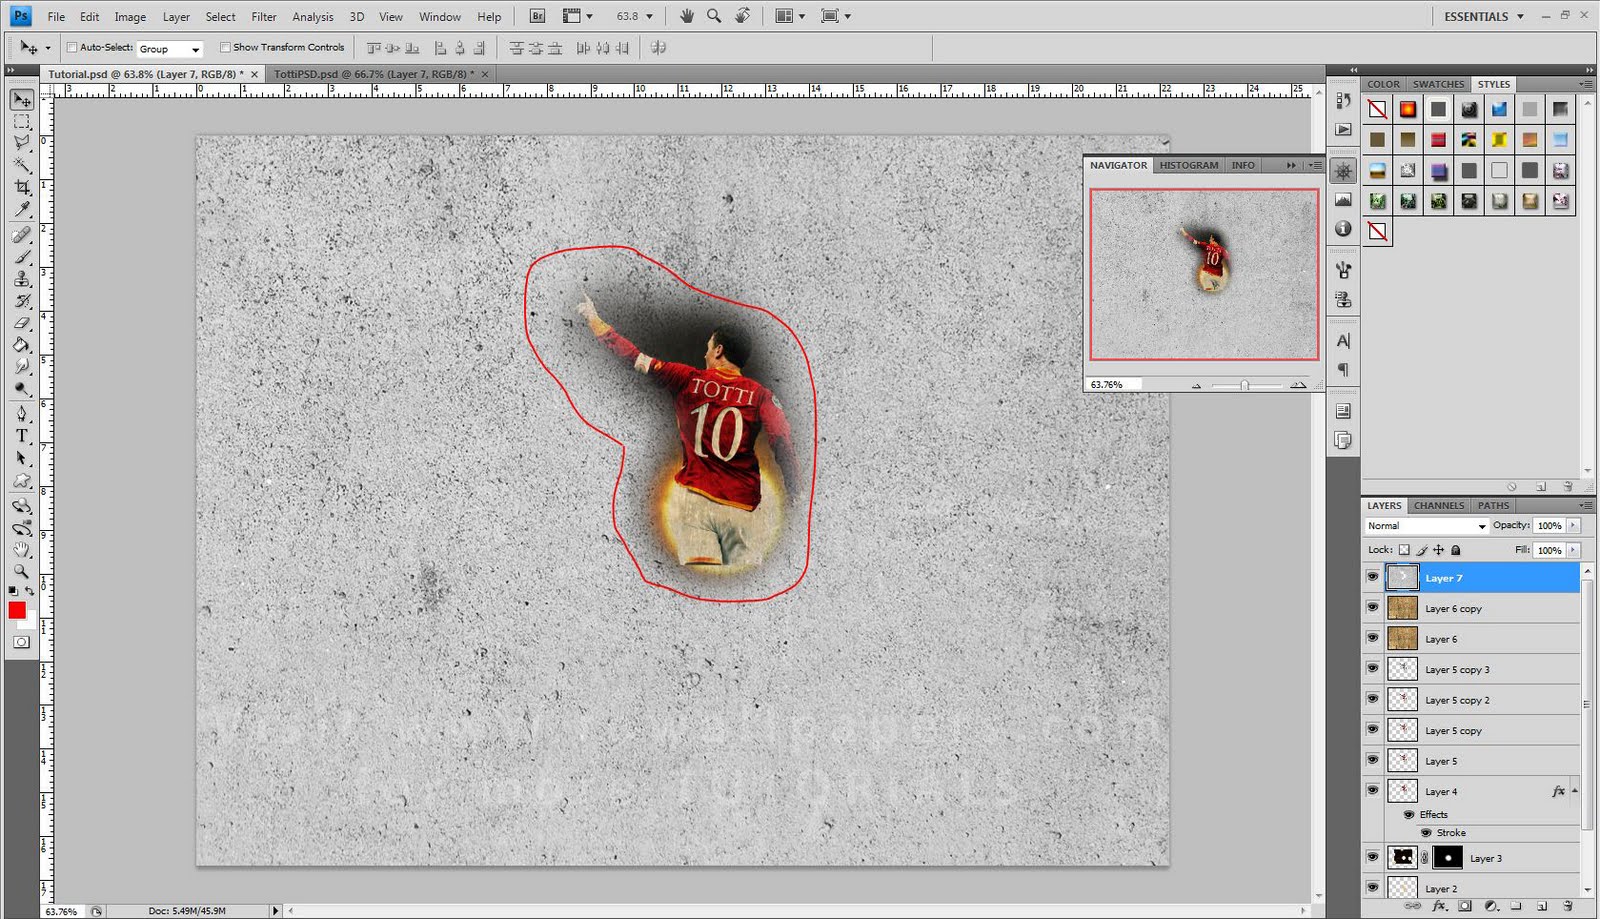This screenshot has height=919, width=1600.
Task: Open the layer Opacity slider arrow
Action: 1573,525
